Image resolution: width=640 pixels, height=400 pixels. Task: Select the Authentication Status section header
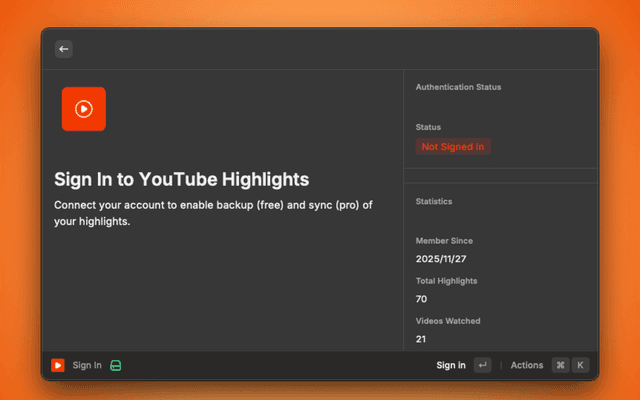(x=458, y=87)
